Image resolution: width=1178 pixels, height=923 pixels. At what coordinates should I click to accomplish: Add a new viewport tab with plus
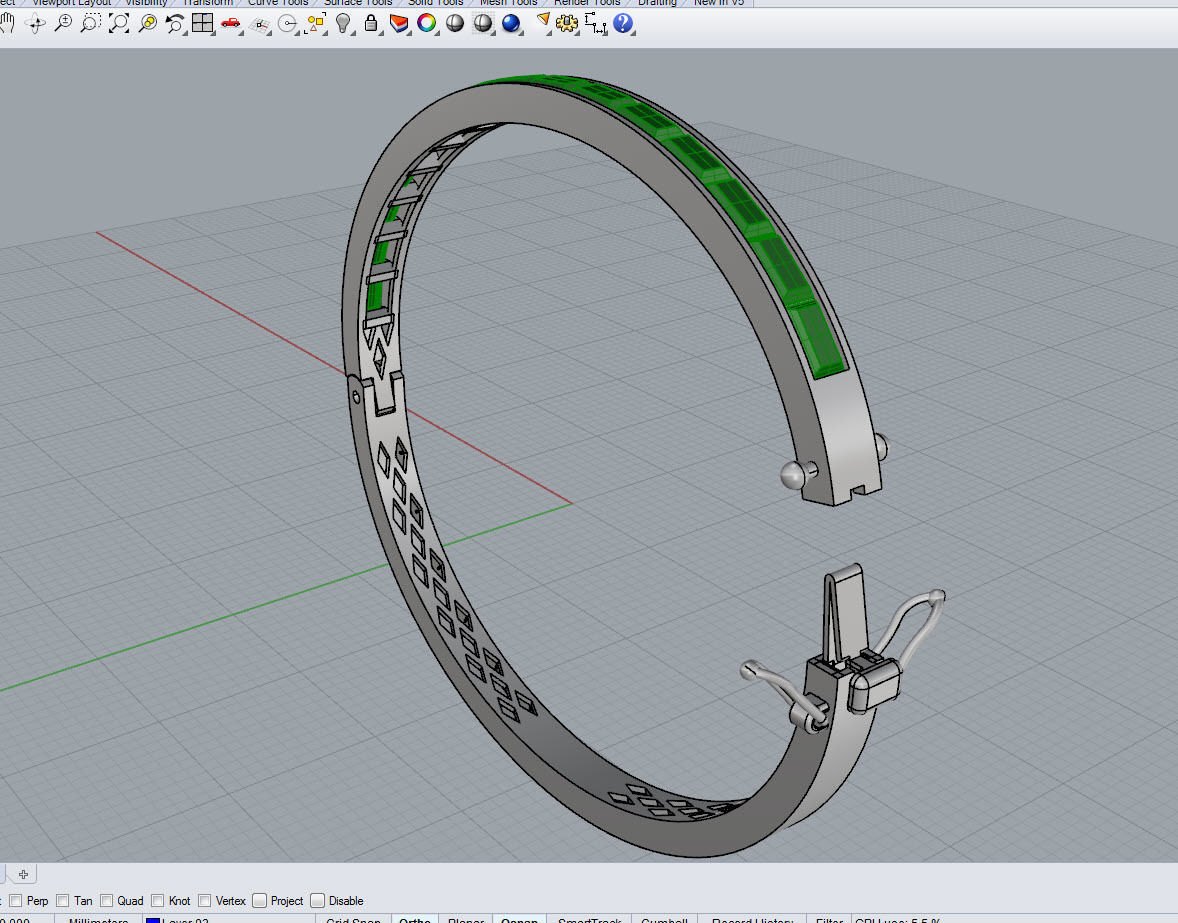[23, 874]
